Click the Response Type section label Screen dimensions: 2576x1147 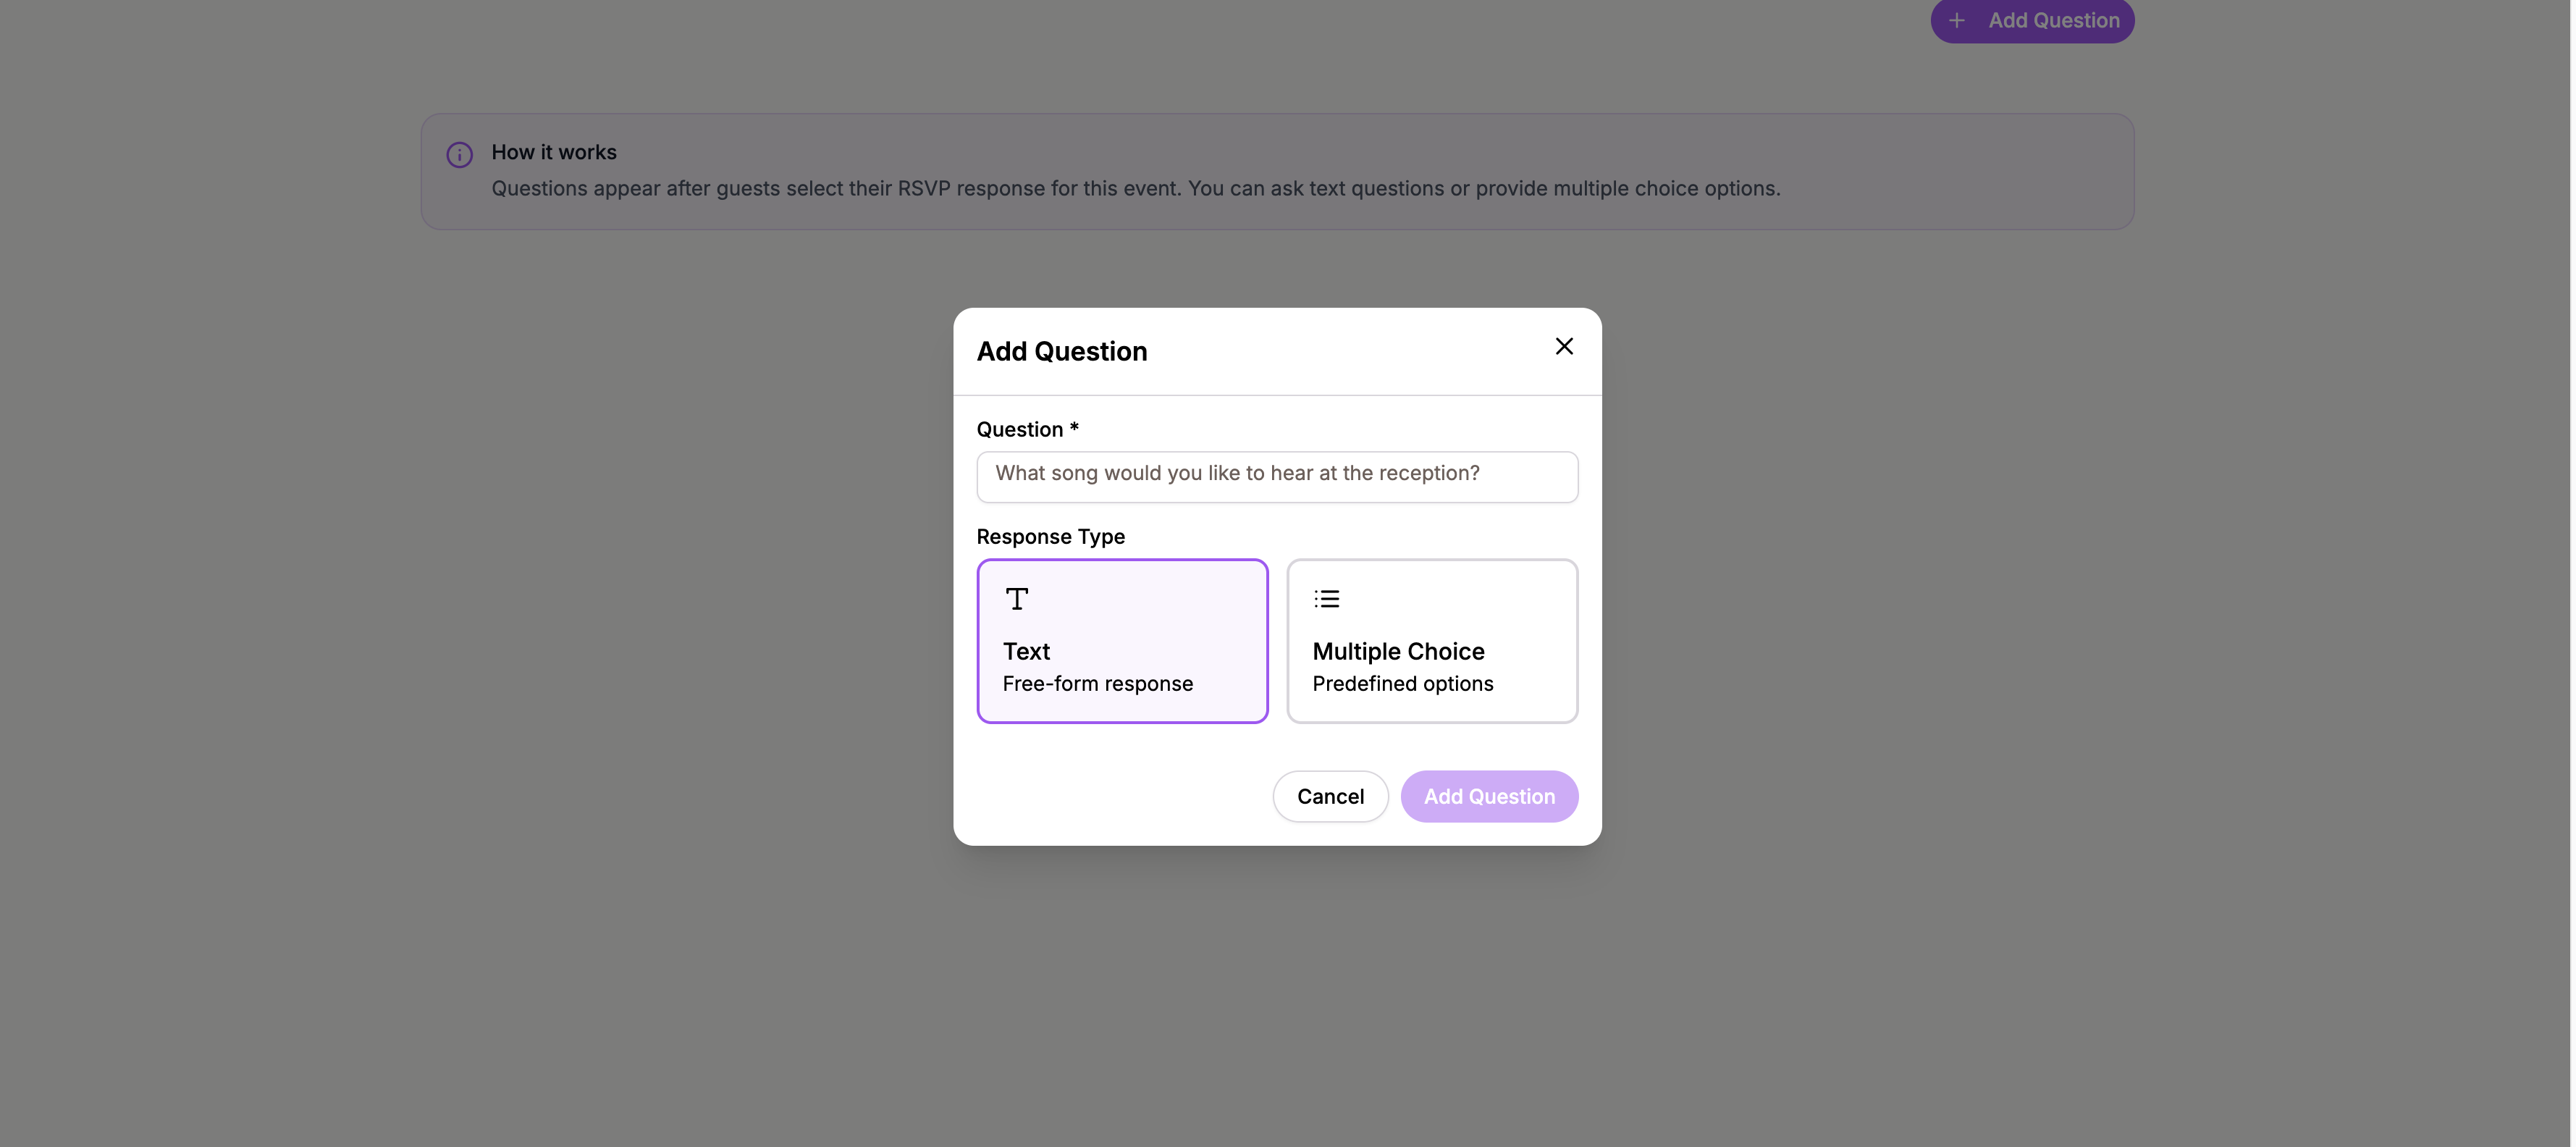1050,537
